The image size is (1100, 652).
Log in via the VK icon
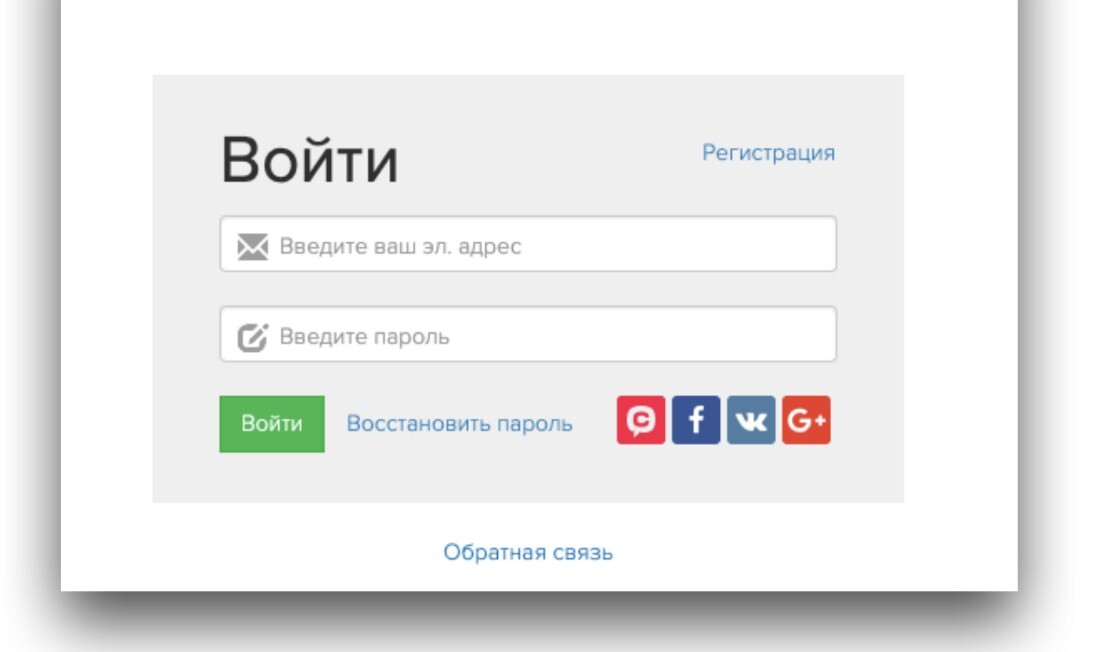click(750, 421)
